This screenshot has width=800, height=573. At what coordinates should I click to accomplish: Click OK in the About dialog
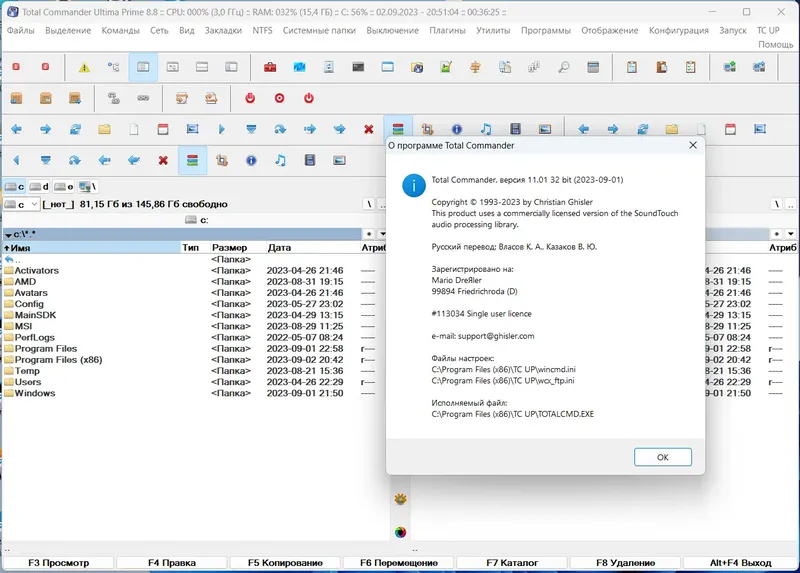663,457
